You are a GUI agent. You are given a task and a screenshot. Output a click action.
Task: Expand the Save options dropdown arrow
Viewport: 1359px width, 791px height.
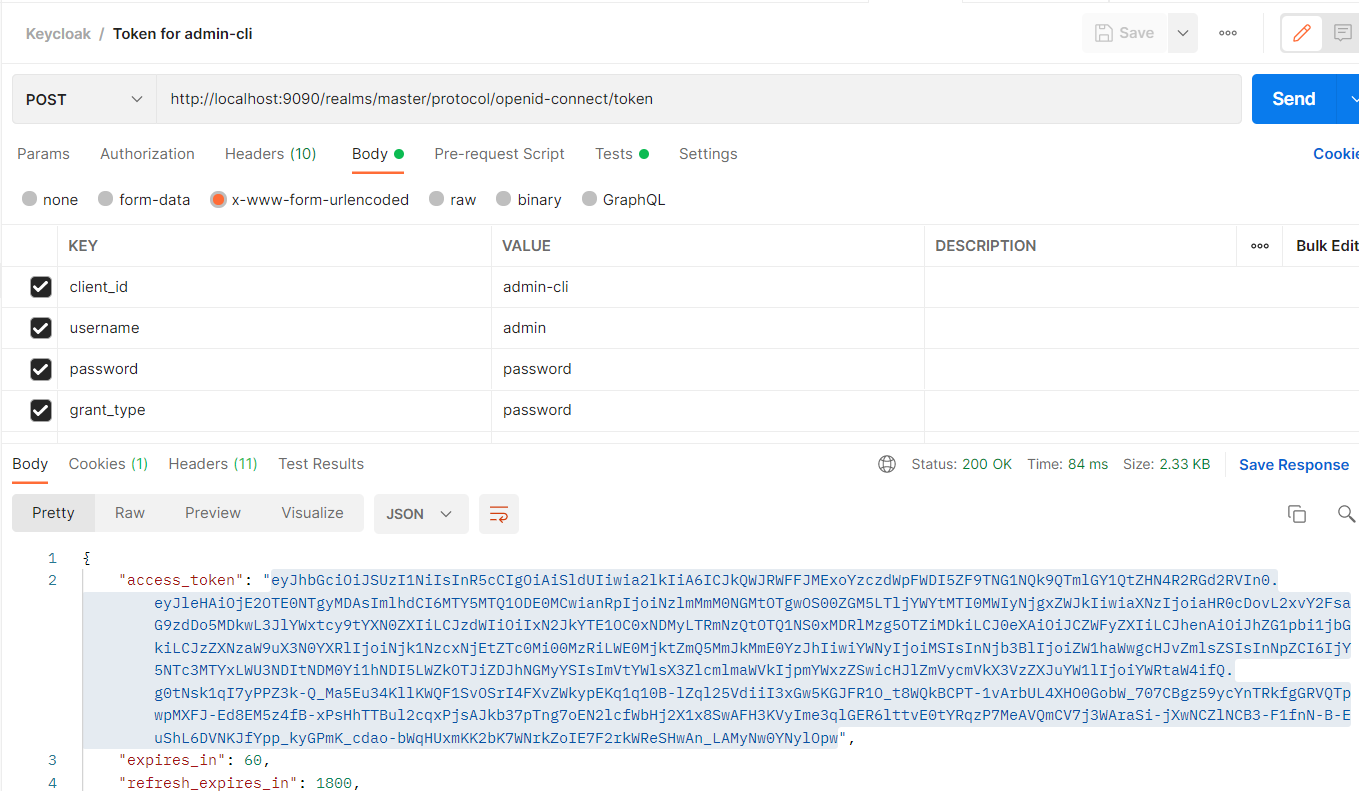1182,33
